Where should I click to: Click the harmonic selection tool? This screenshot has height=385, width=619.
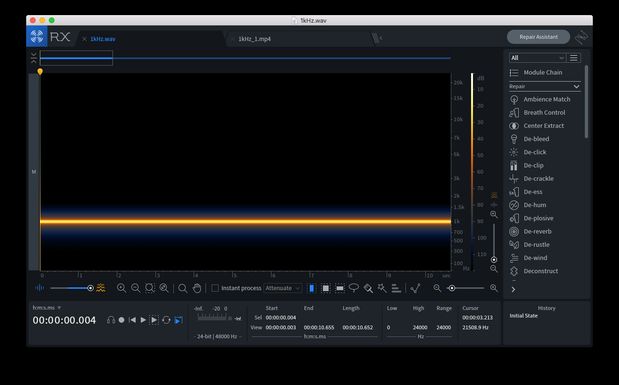click(396, 288)
